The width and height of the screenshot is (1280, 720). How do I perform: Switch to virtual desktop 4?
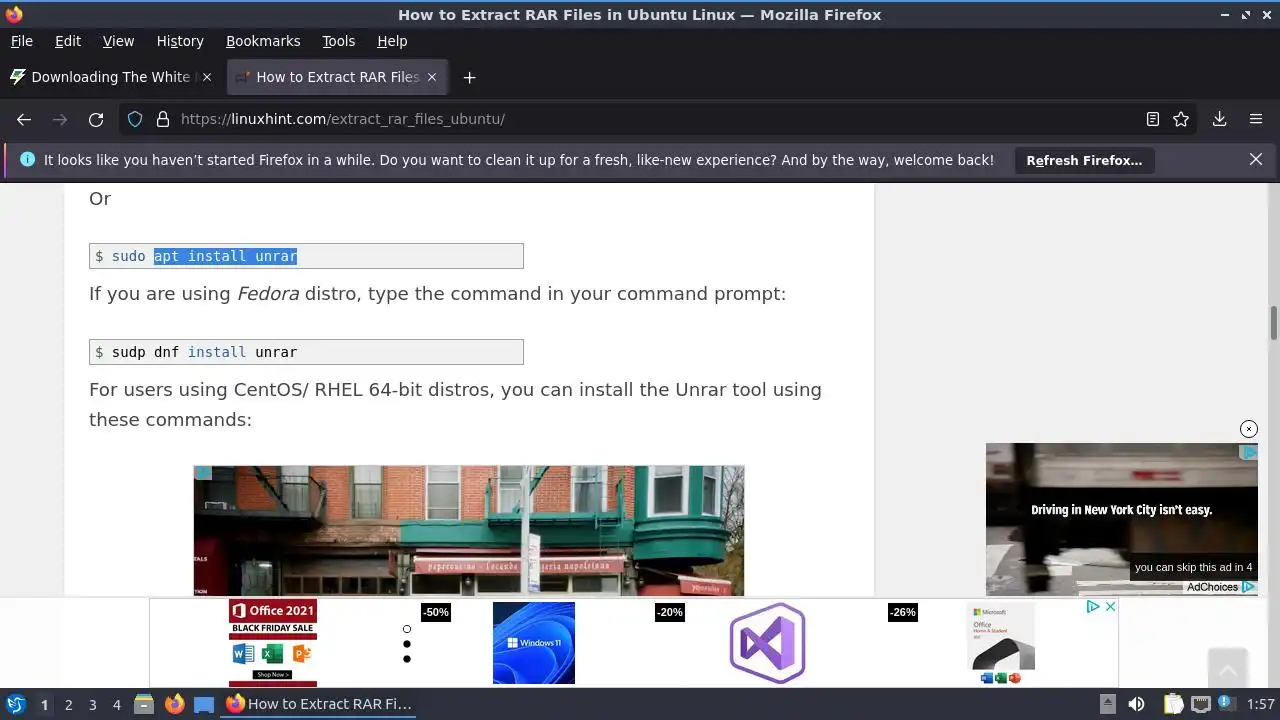[x=116, y=705]
